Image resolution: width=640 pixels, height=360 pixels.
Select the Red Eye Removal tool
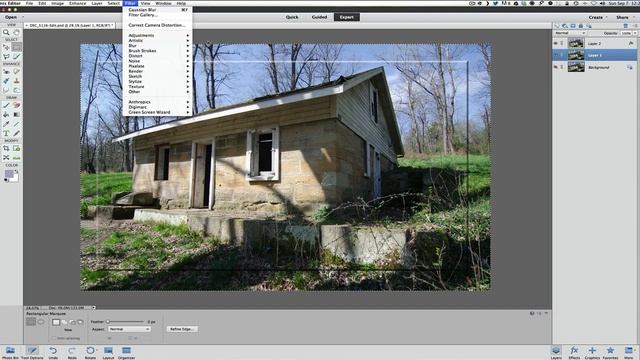[x=6, y=71]
